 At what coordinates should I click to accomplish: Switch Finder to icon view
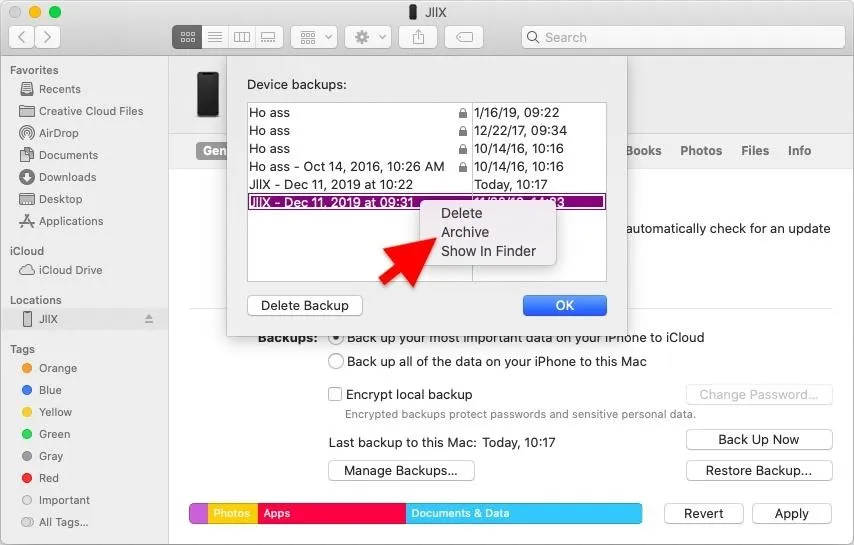click(x=187, y=37)
